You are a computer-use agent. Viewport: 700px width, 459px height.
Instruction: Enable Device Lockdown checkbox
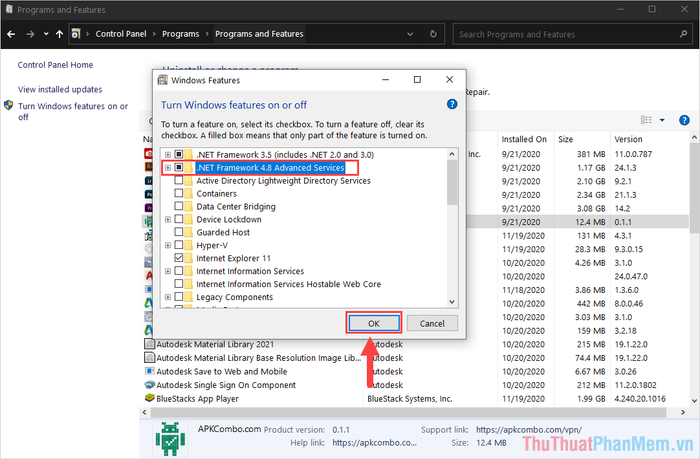[x=179, y=219]
